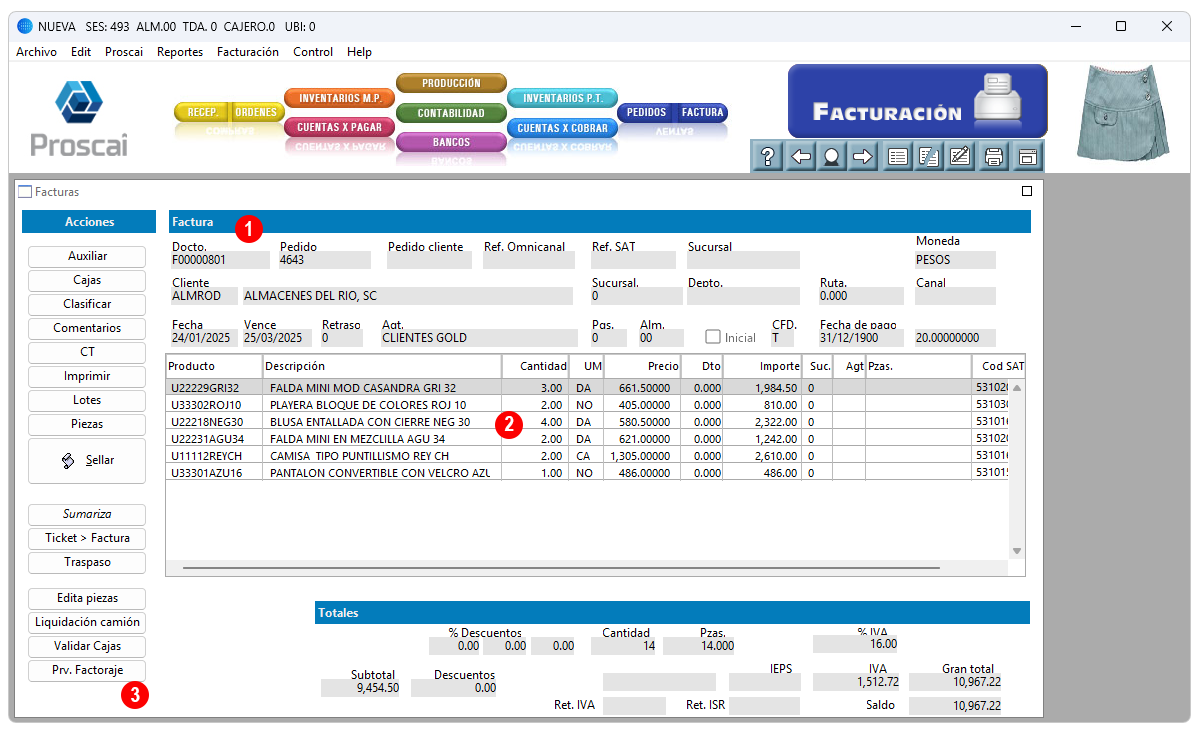
Task: Click the Sellar stamp button
Action: (x=88, y=460)
